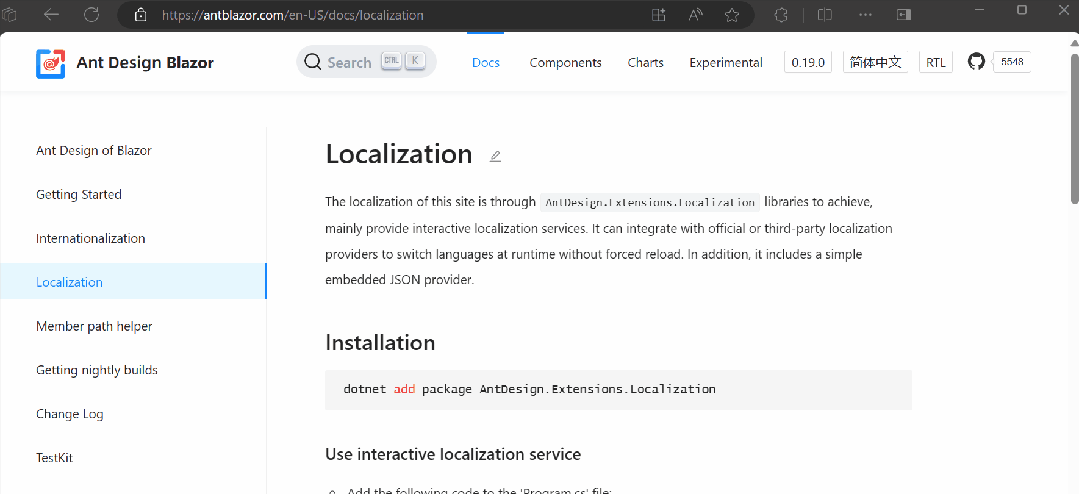Open the Components tab
The image size is (1079, 494).
point(566,63)
